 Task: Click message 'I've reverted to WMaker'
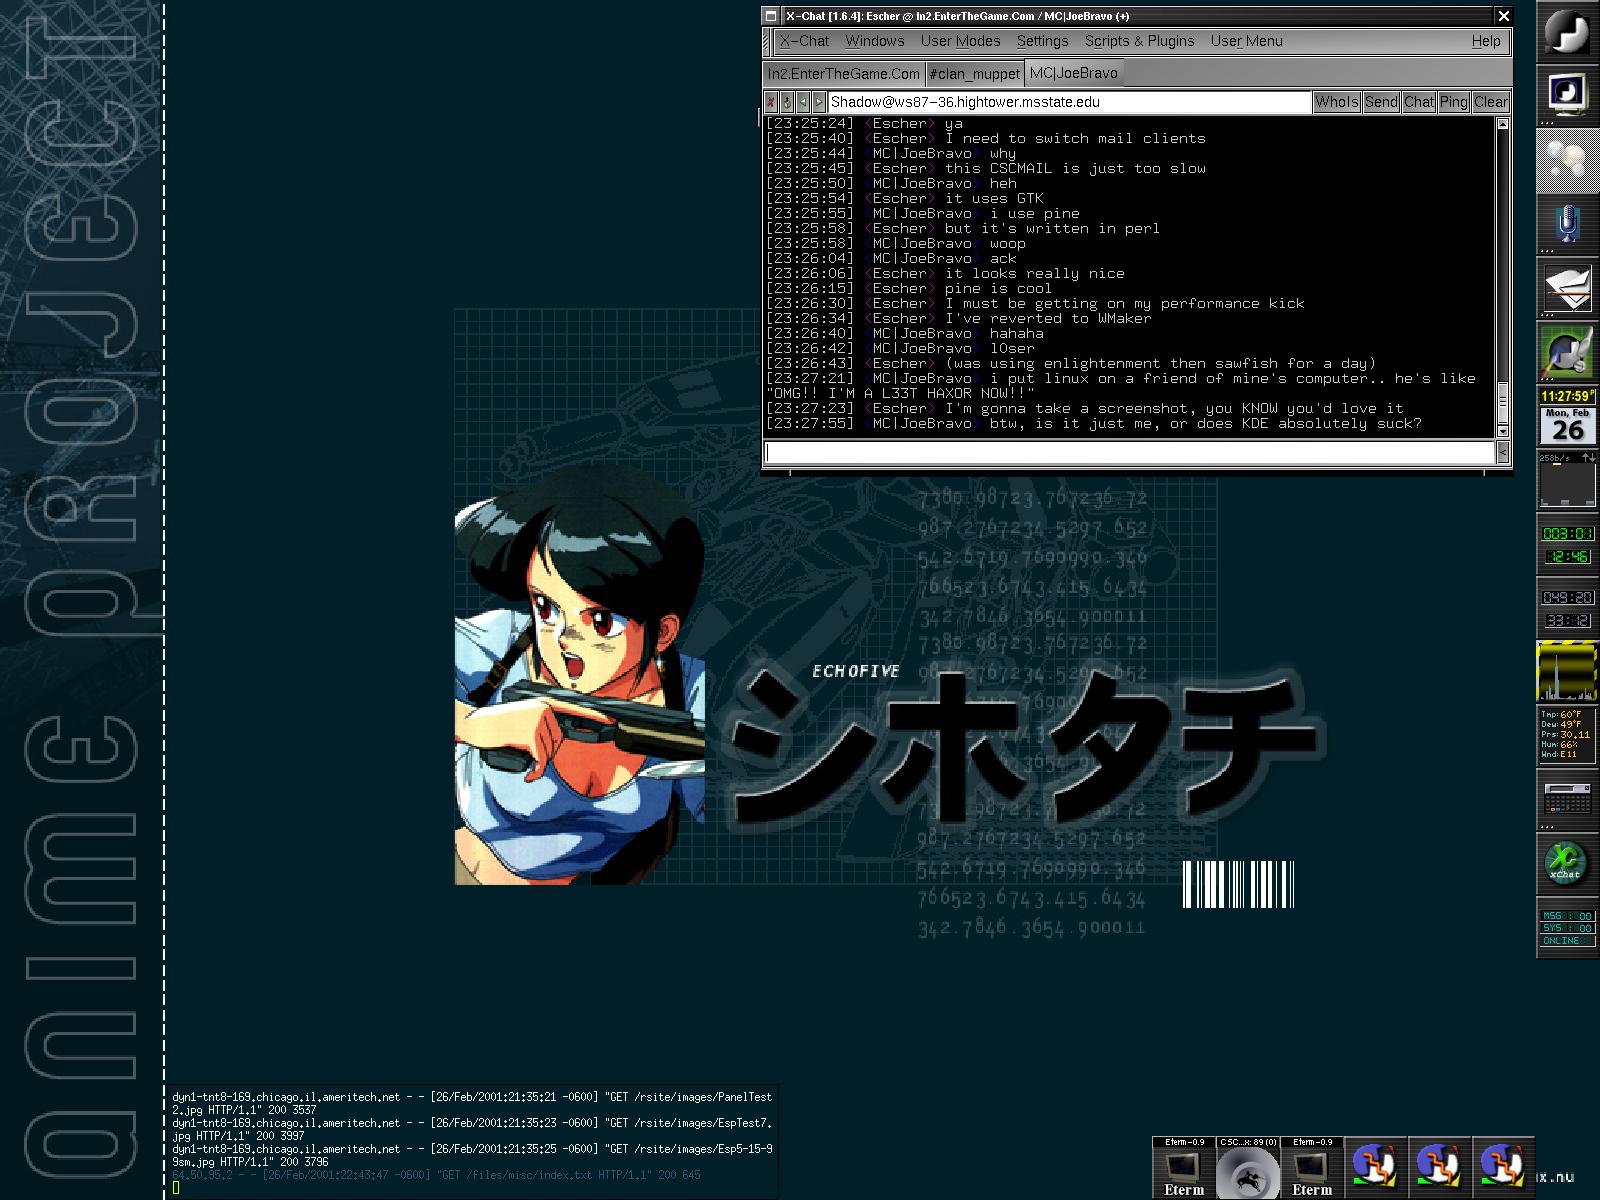click(x=1048, y=319)
